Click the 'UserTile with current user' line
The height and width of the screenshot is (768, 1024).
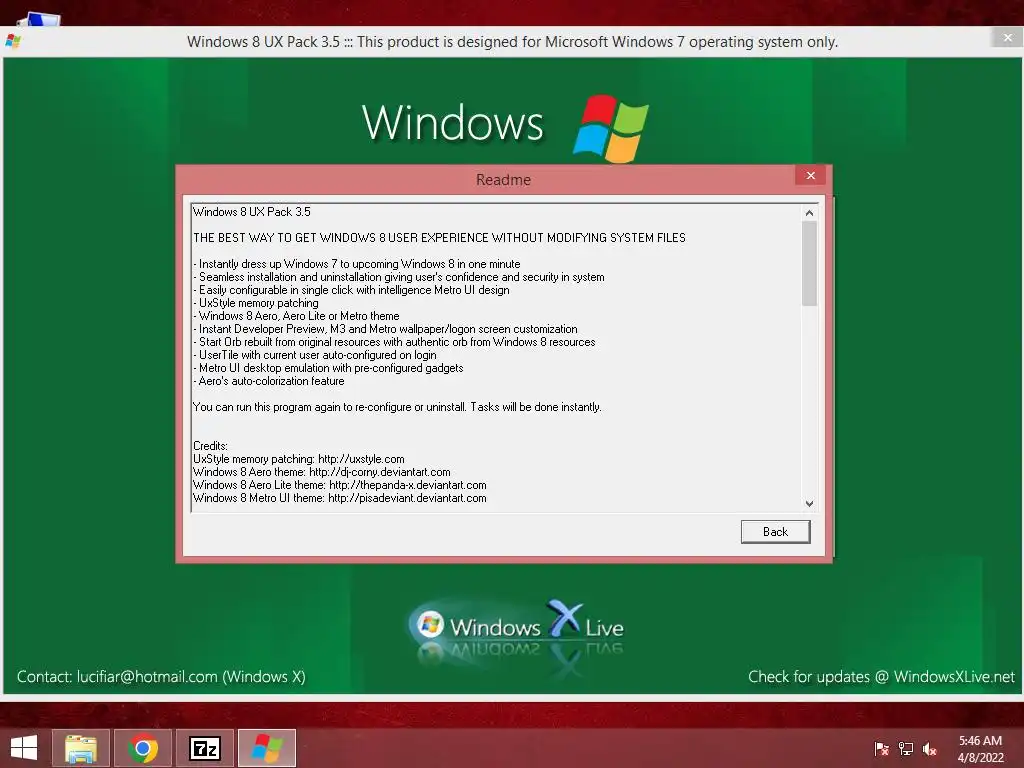click(315, 355)
